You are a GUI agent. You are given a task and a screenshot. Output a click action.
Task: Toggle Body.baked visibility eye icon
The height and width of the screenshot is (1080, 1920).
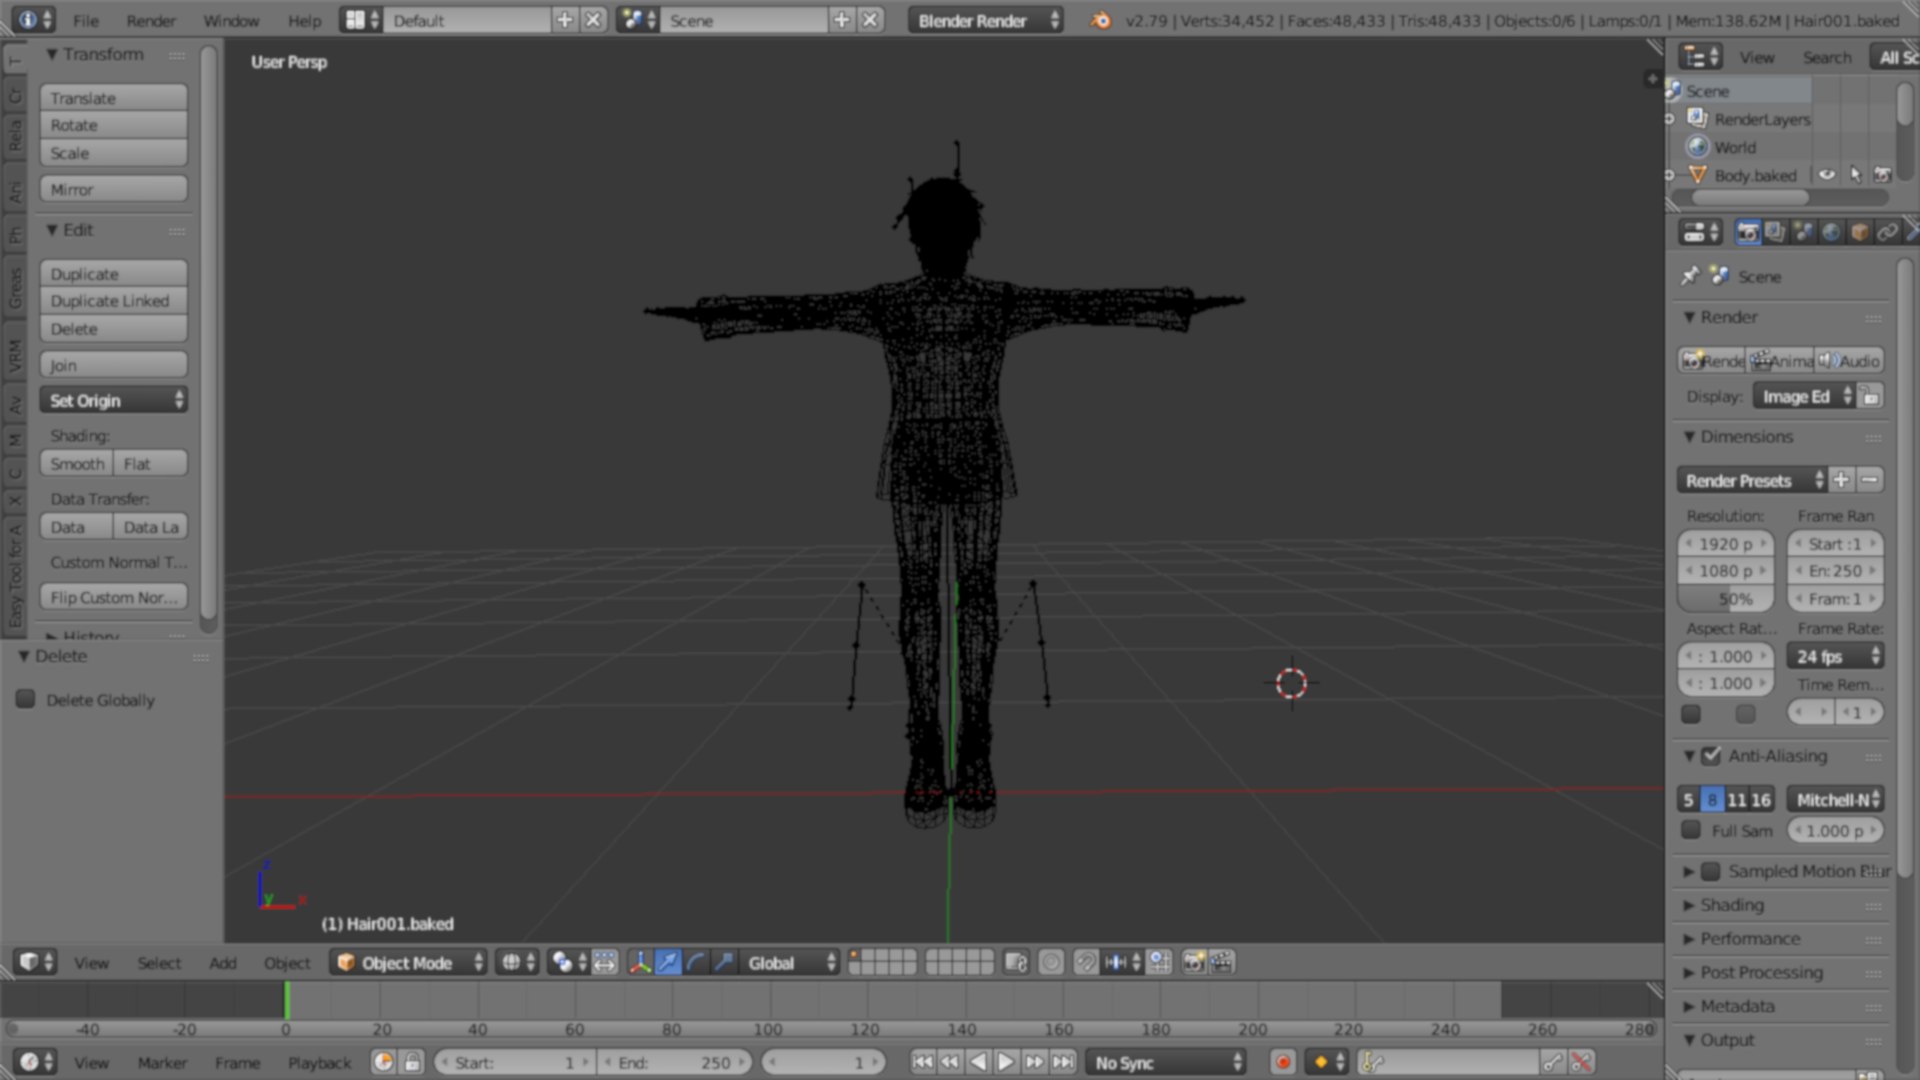pyautogui.click(x=1827, y=175)
